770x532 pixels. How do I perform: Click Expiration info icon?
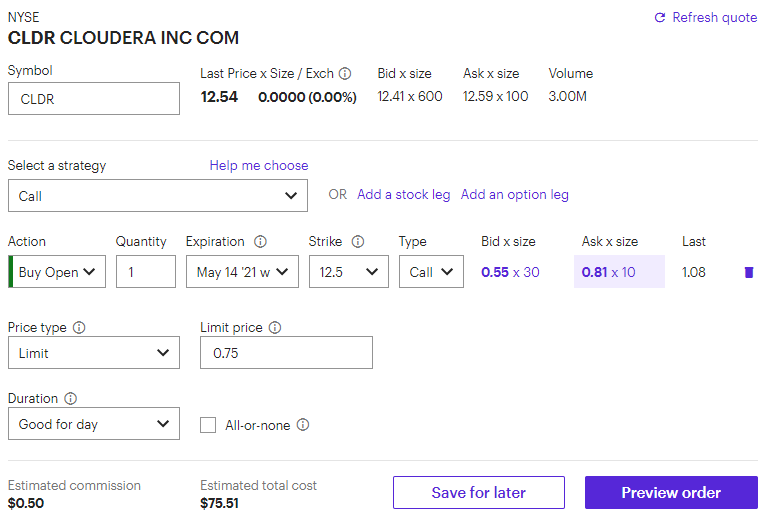point(260,241)
